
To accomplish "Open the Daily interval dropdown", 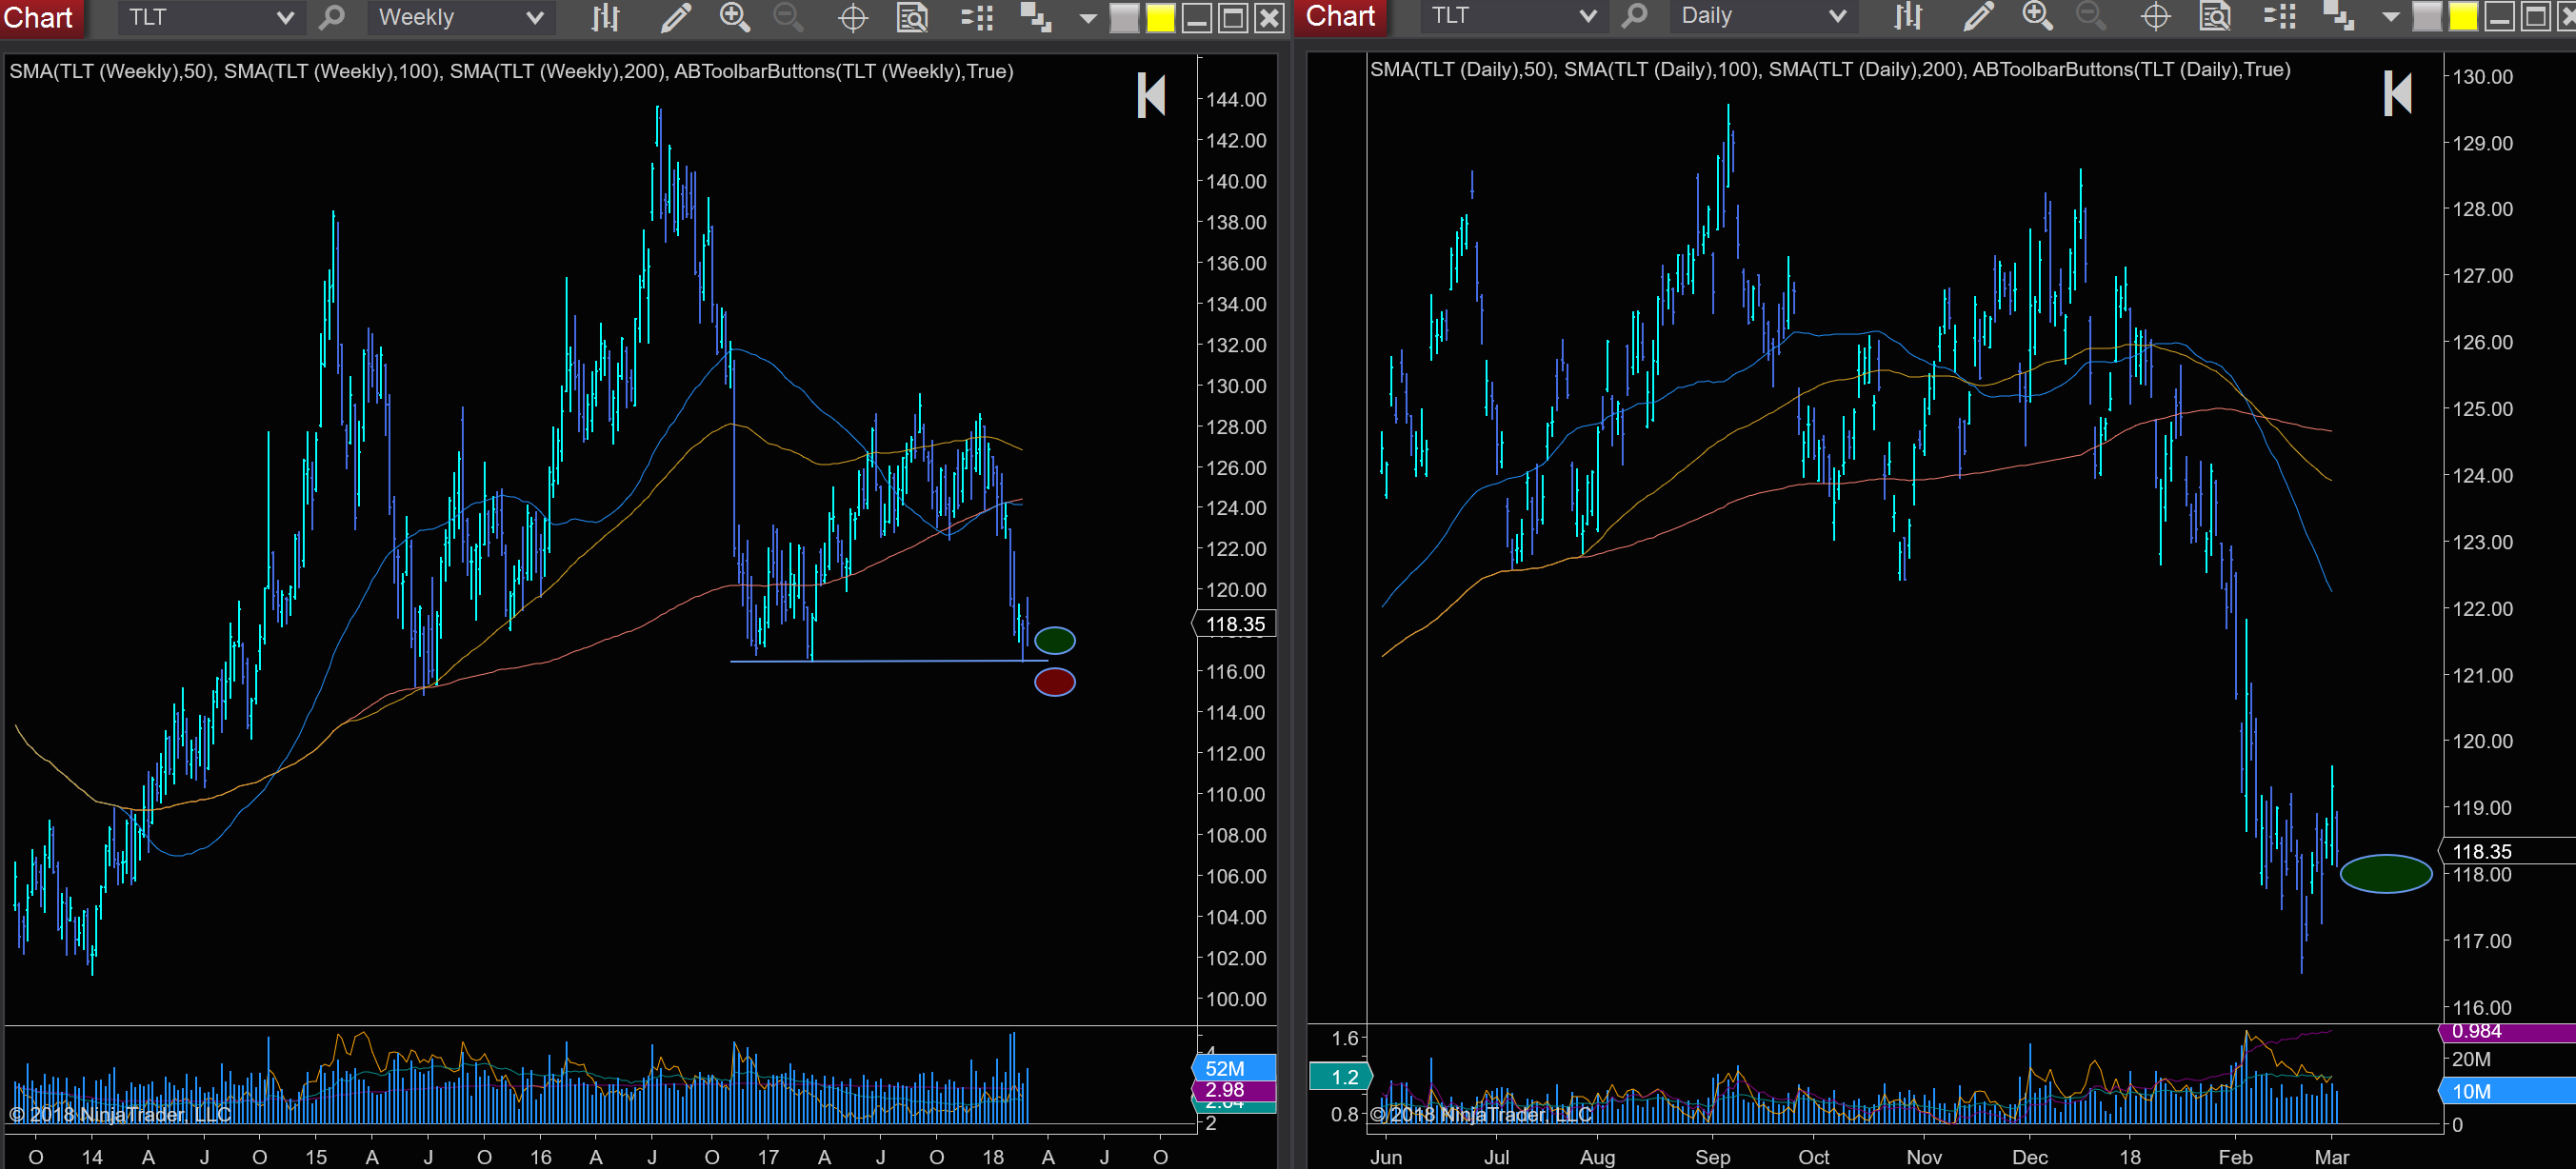I will coord(1763,16).
